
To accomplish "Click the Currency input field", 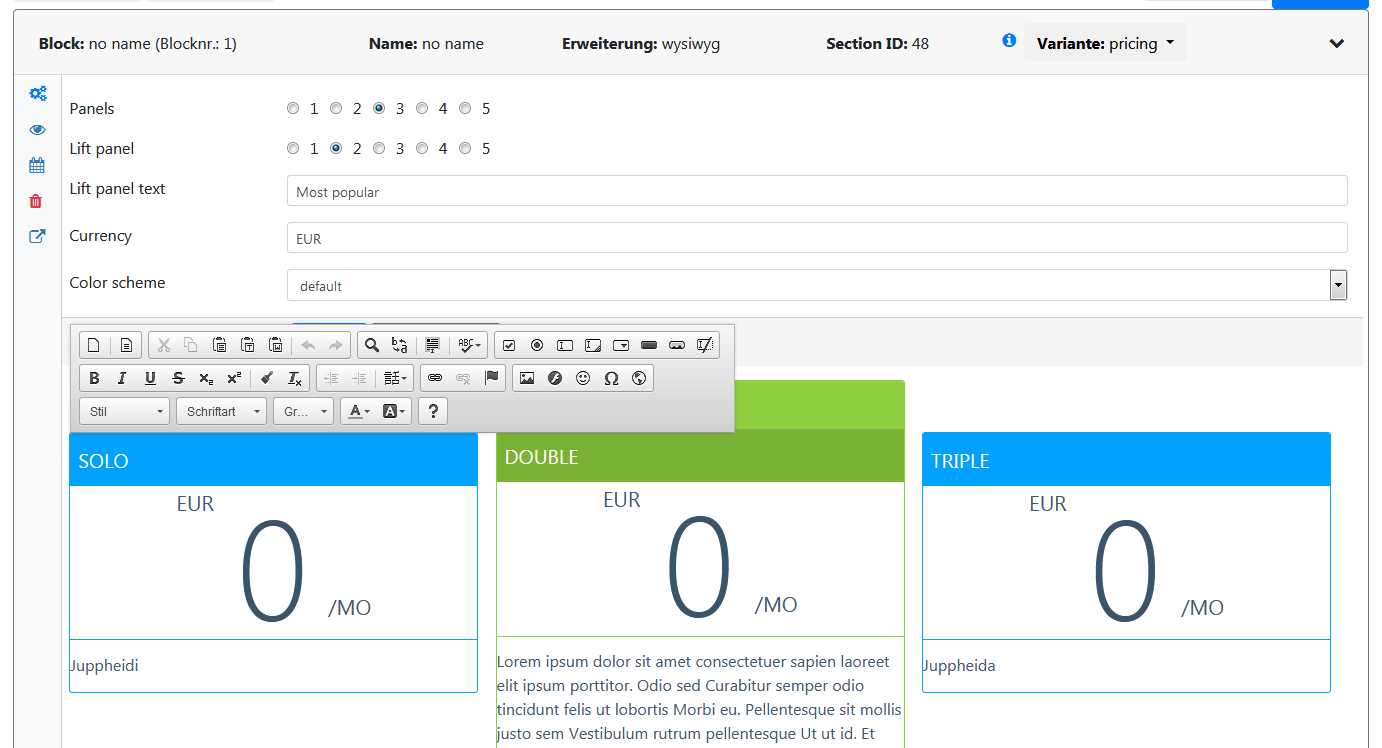I will [x=817, y=238].
